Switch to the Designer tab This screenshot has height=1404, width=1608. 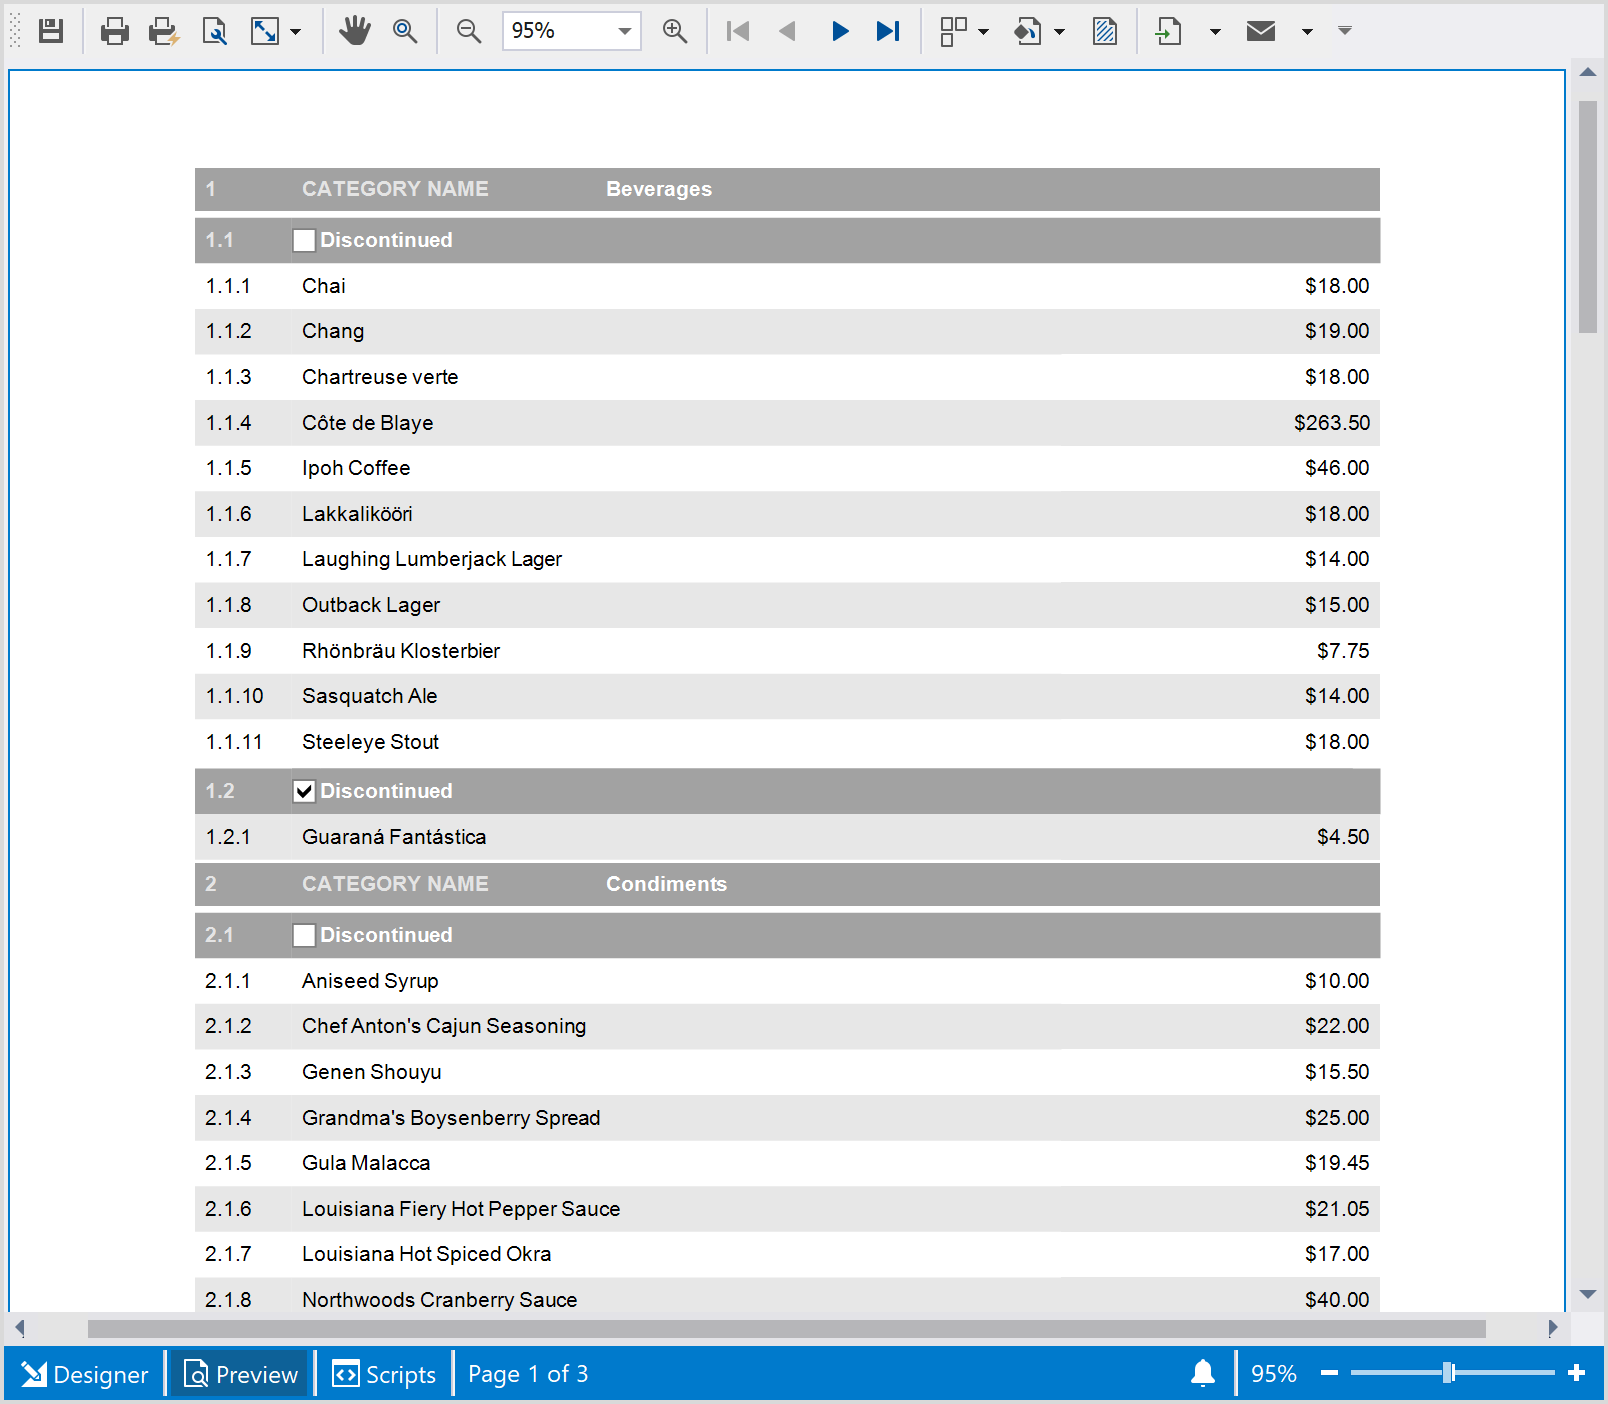[85, 1374]
